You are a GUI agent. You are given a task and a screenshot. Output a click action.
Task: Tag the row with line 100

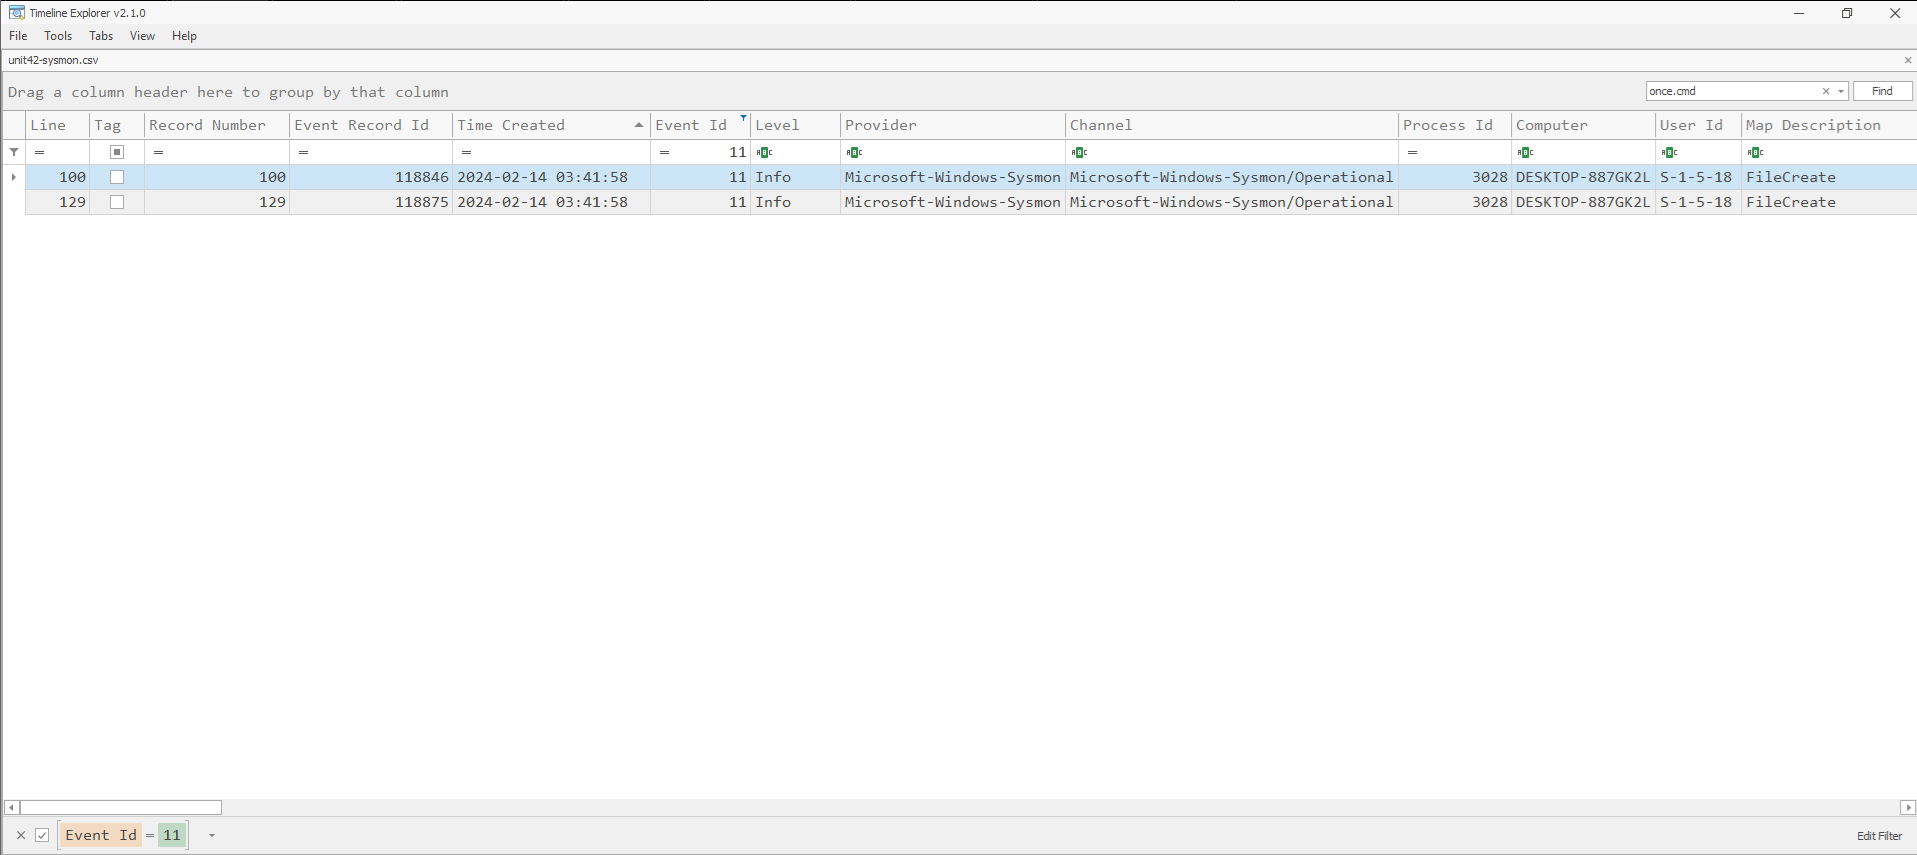pos(117,177)
